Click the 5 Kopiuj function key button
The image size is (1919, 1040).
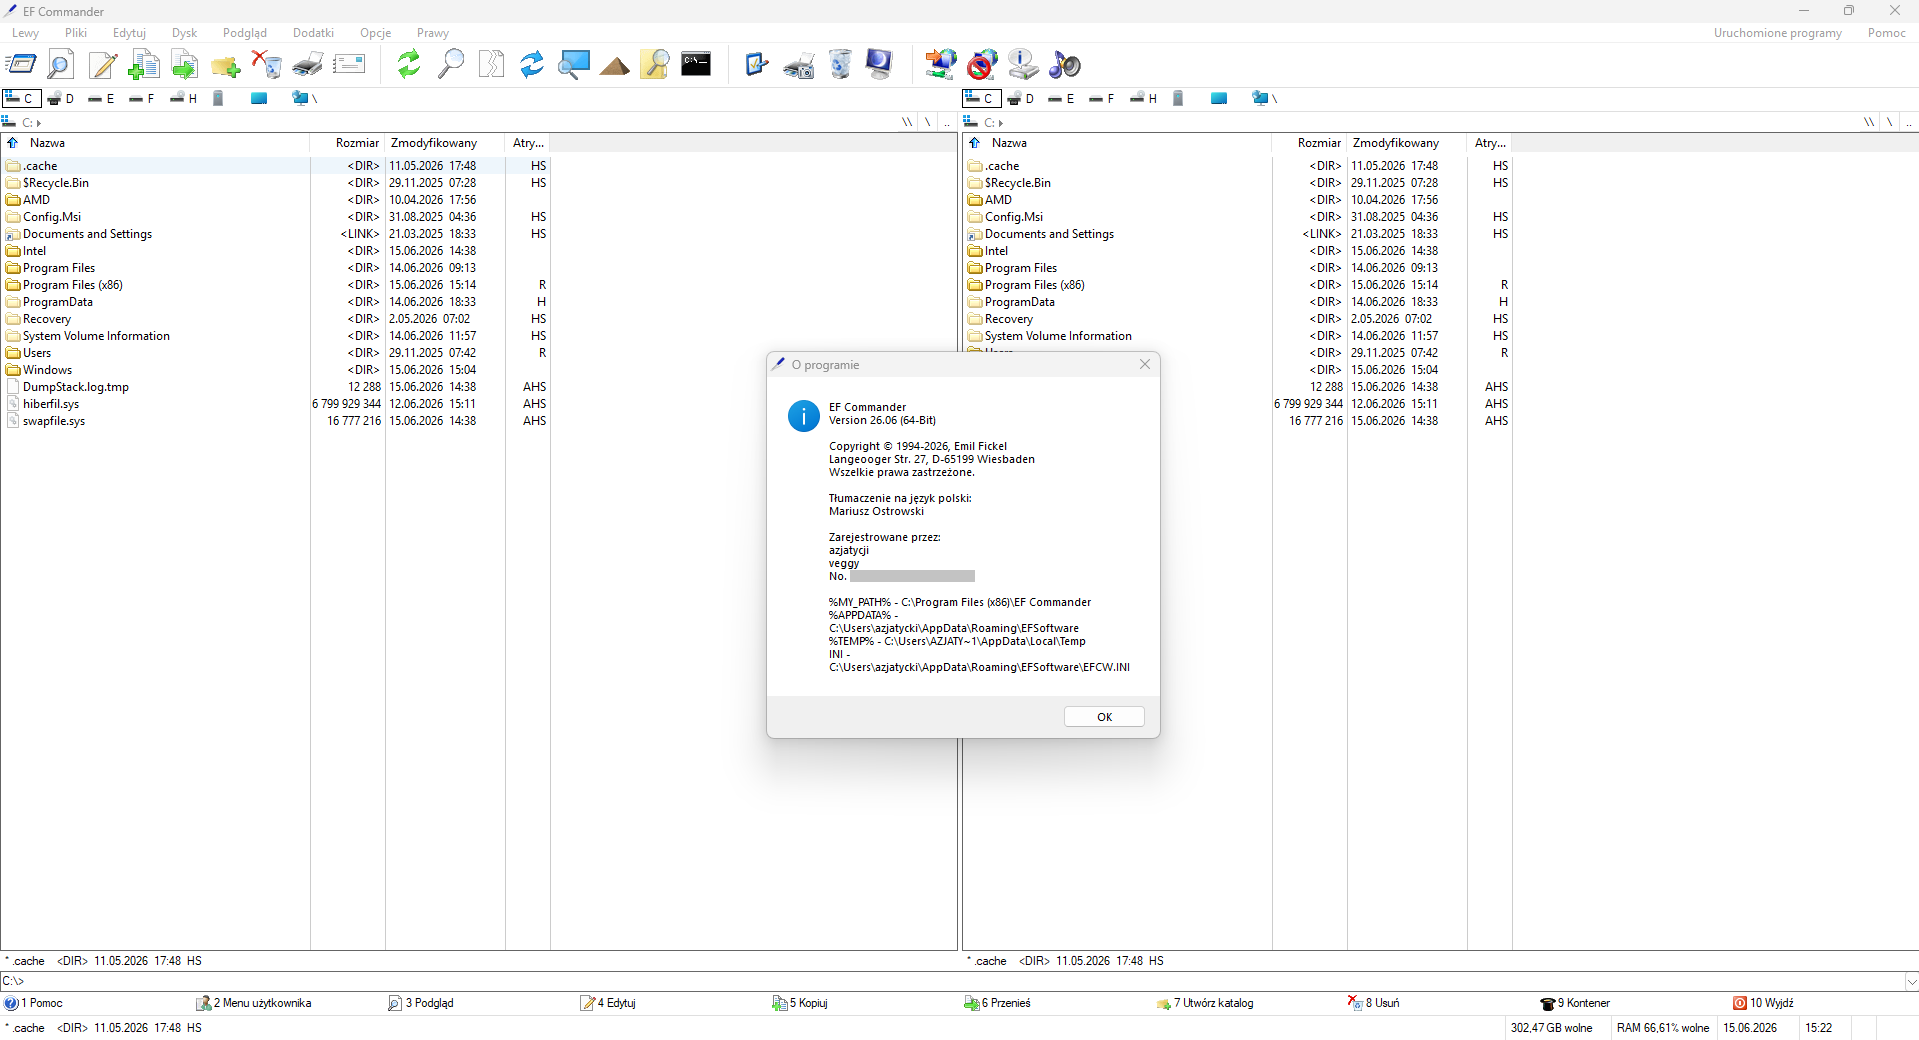800,1003
